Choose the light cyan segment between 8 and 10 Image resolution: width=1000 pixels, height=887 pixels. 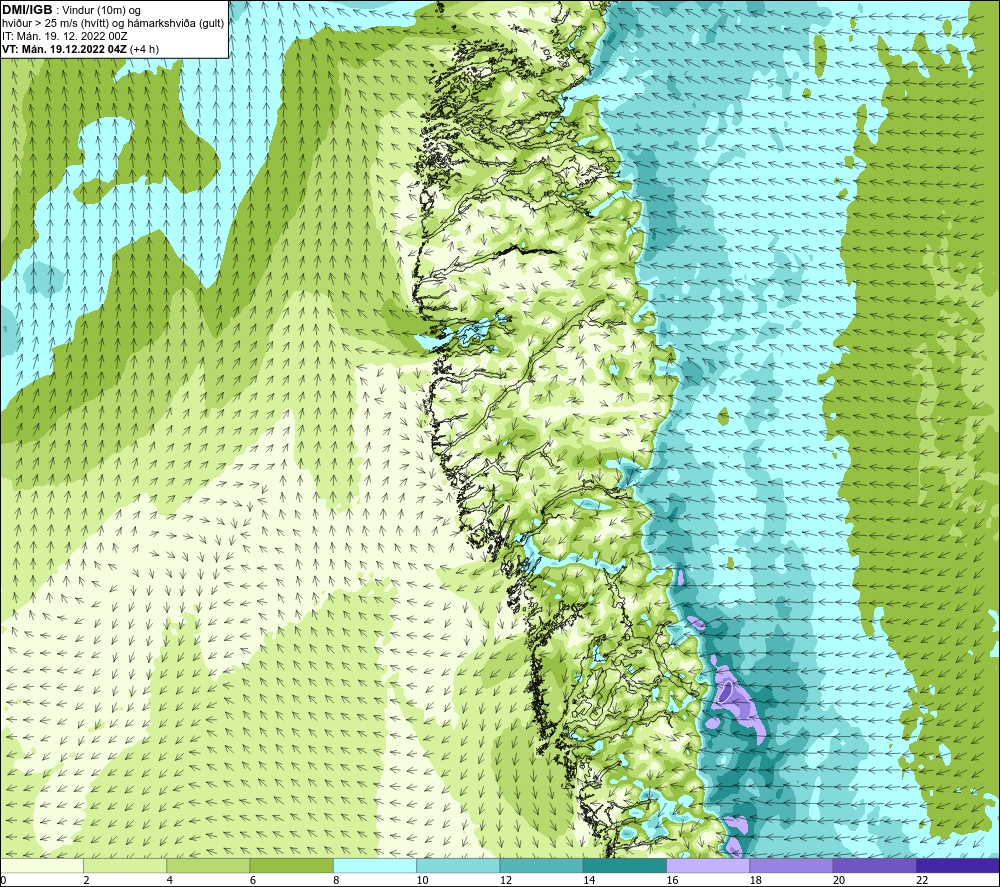tap(375, 865)
